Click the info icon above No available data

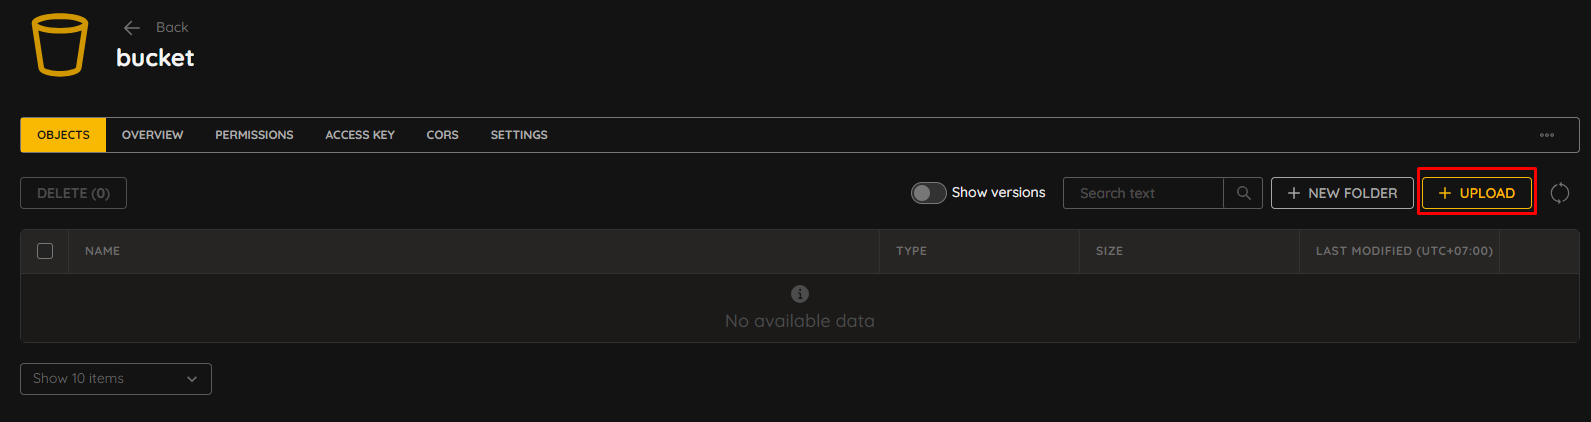[x=799, y=294]
